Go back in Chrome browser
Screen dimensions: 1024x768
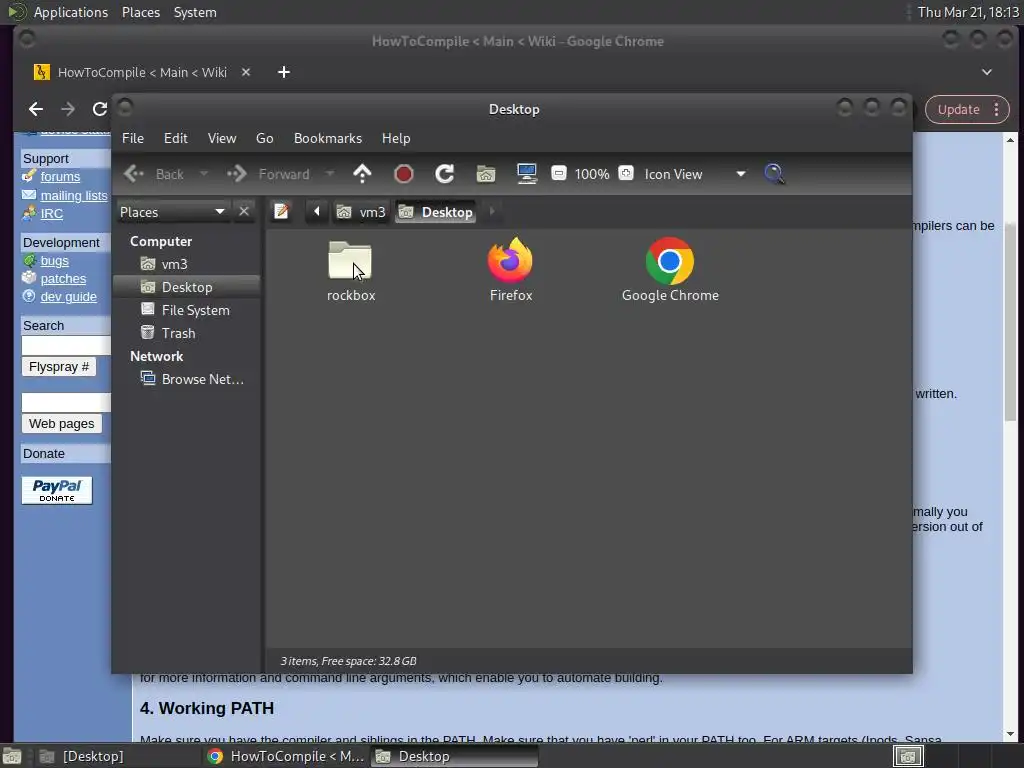point(36,109)
